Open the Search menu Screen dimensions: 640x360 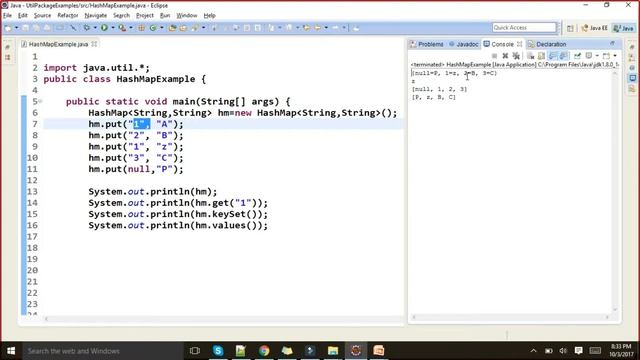(x=121, y=16)
